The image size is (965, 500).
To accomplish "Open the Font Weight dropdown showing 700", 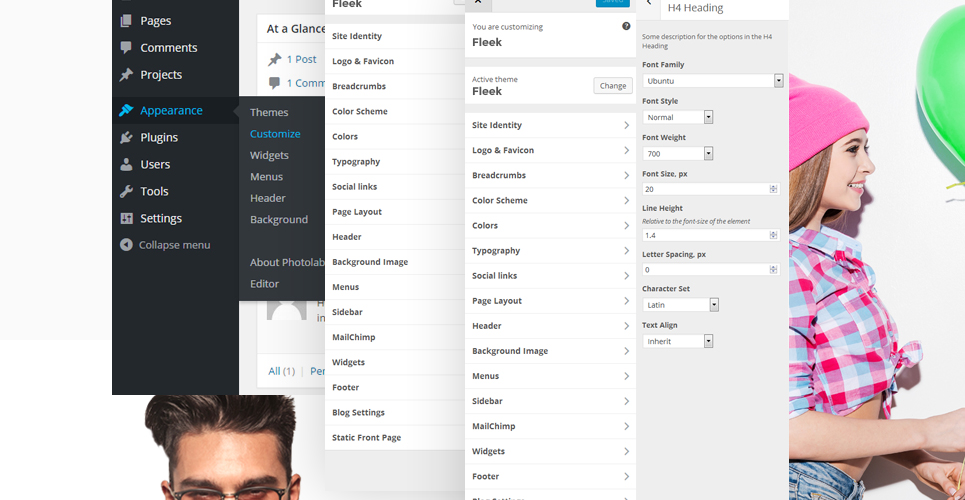I will pos(678,153).
